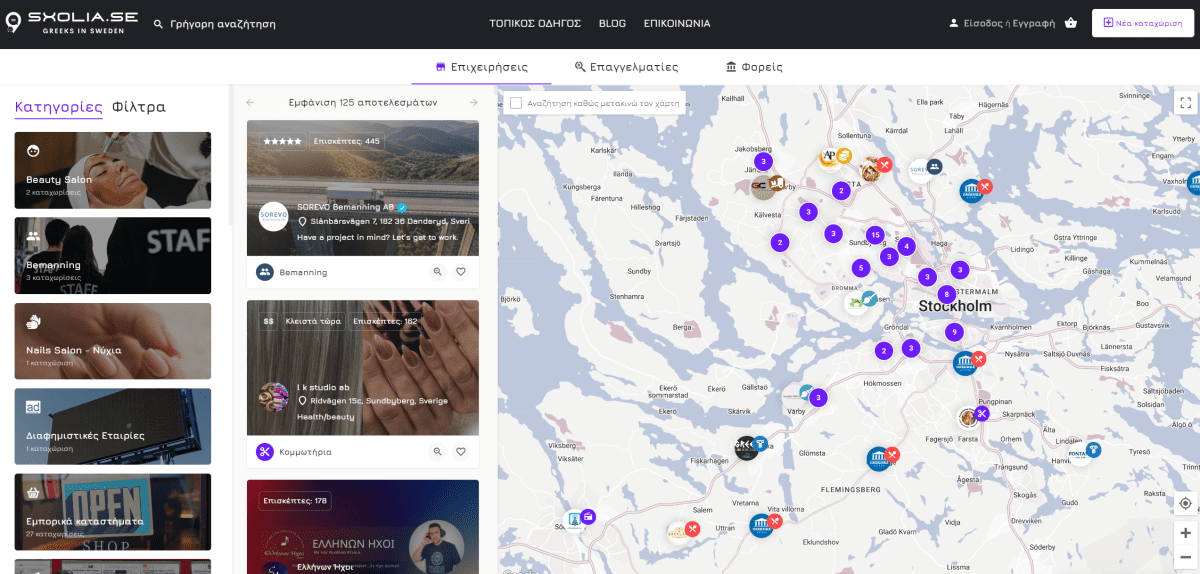
Task: Open the map cluster marker showing 5
Action: 861,268
